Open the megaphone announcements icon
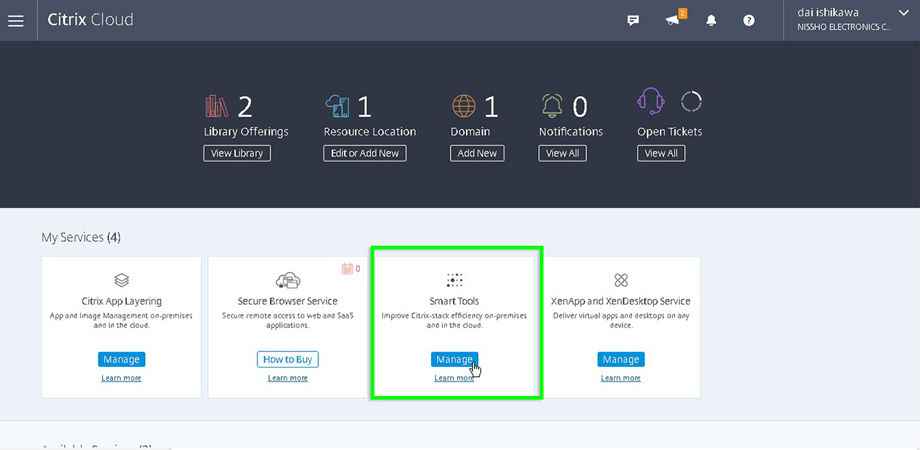Image resolution: width=920 pixels, height=450 pixels. tap(672, 20)
